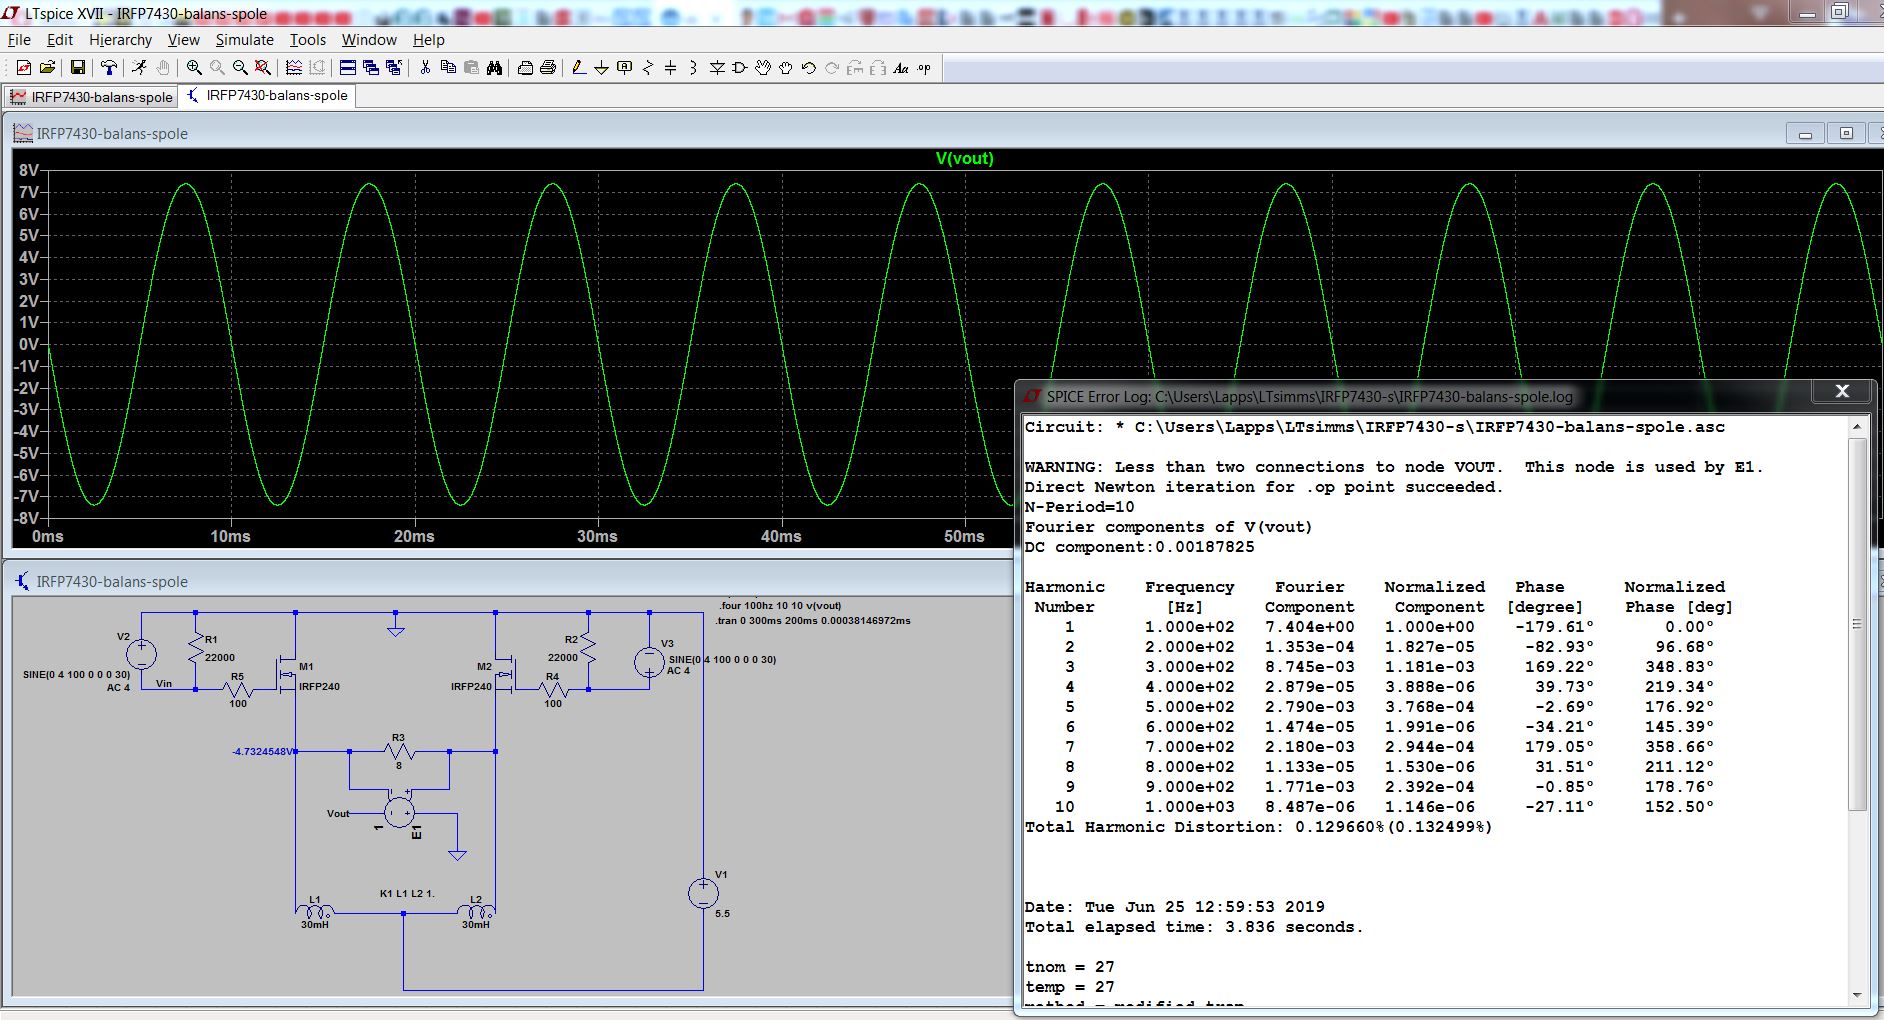The image size is (1884, 1020).
Task: Open the Simulate menu
Action: pos(244,40)
